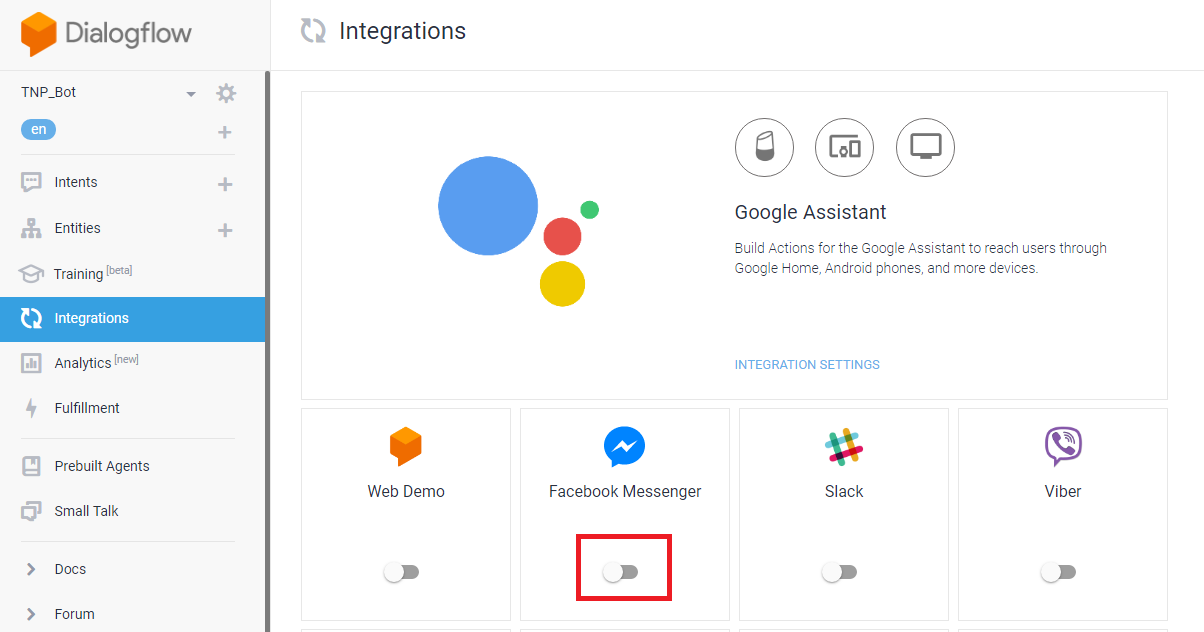Enable the Viber integration toggle
Image resolution: width=1204 pixels, height=632 pixels.
click(1058, 572)
